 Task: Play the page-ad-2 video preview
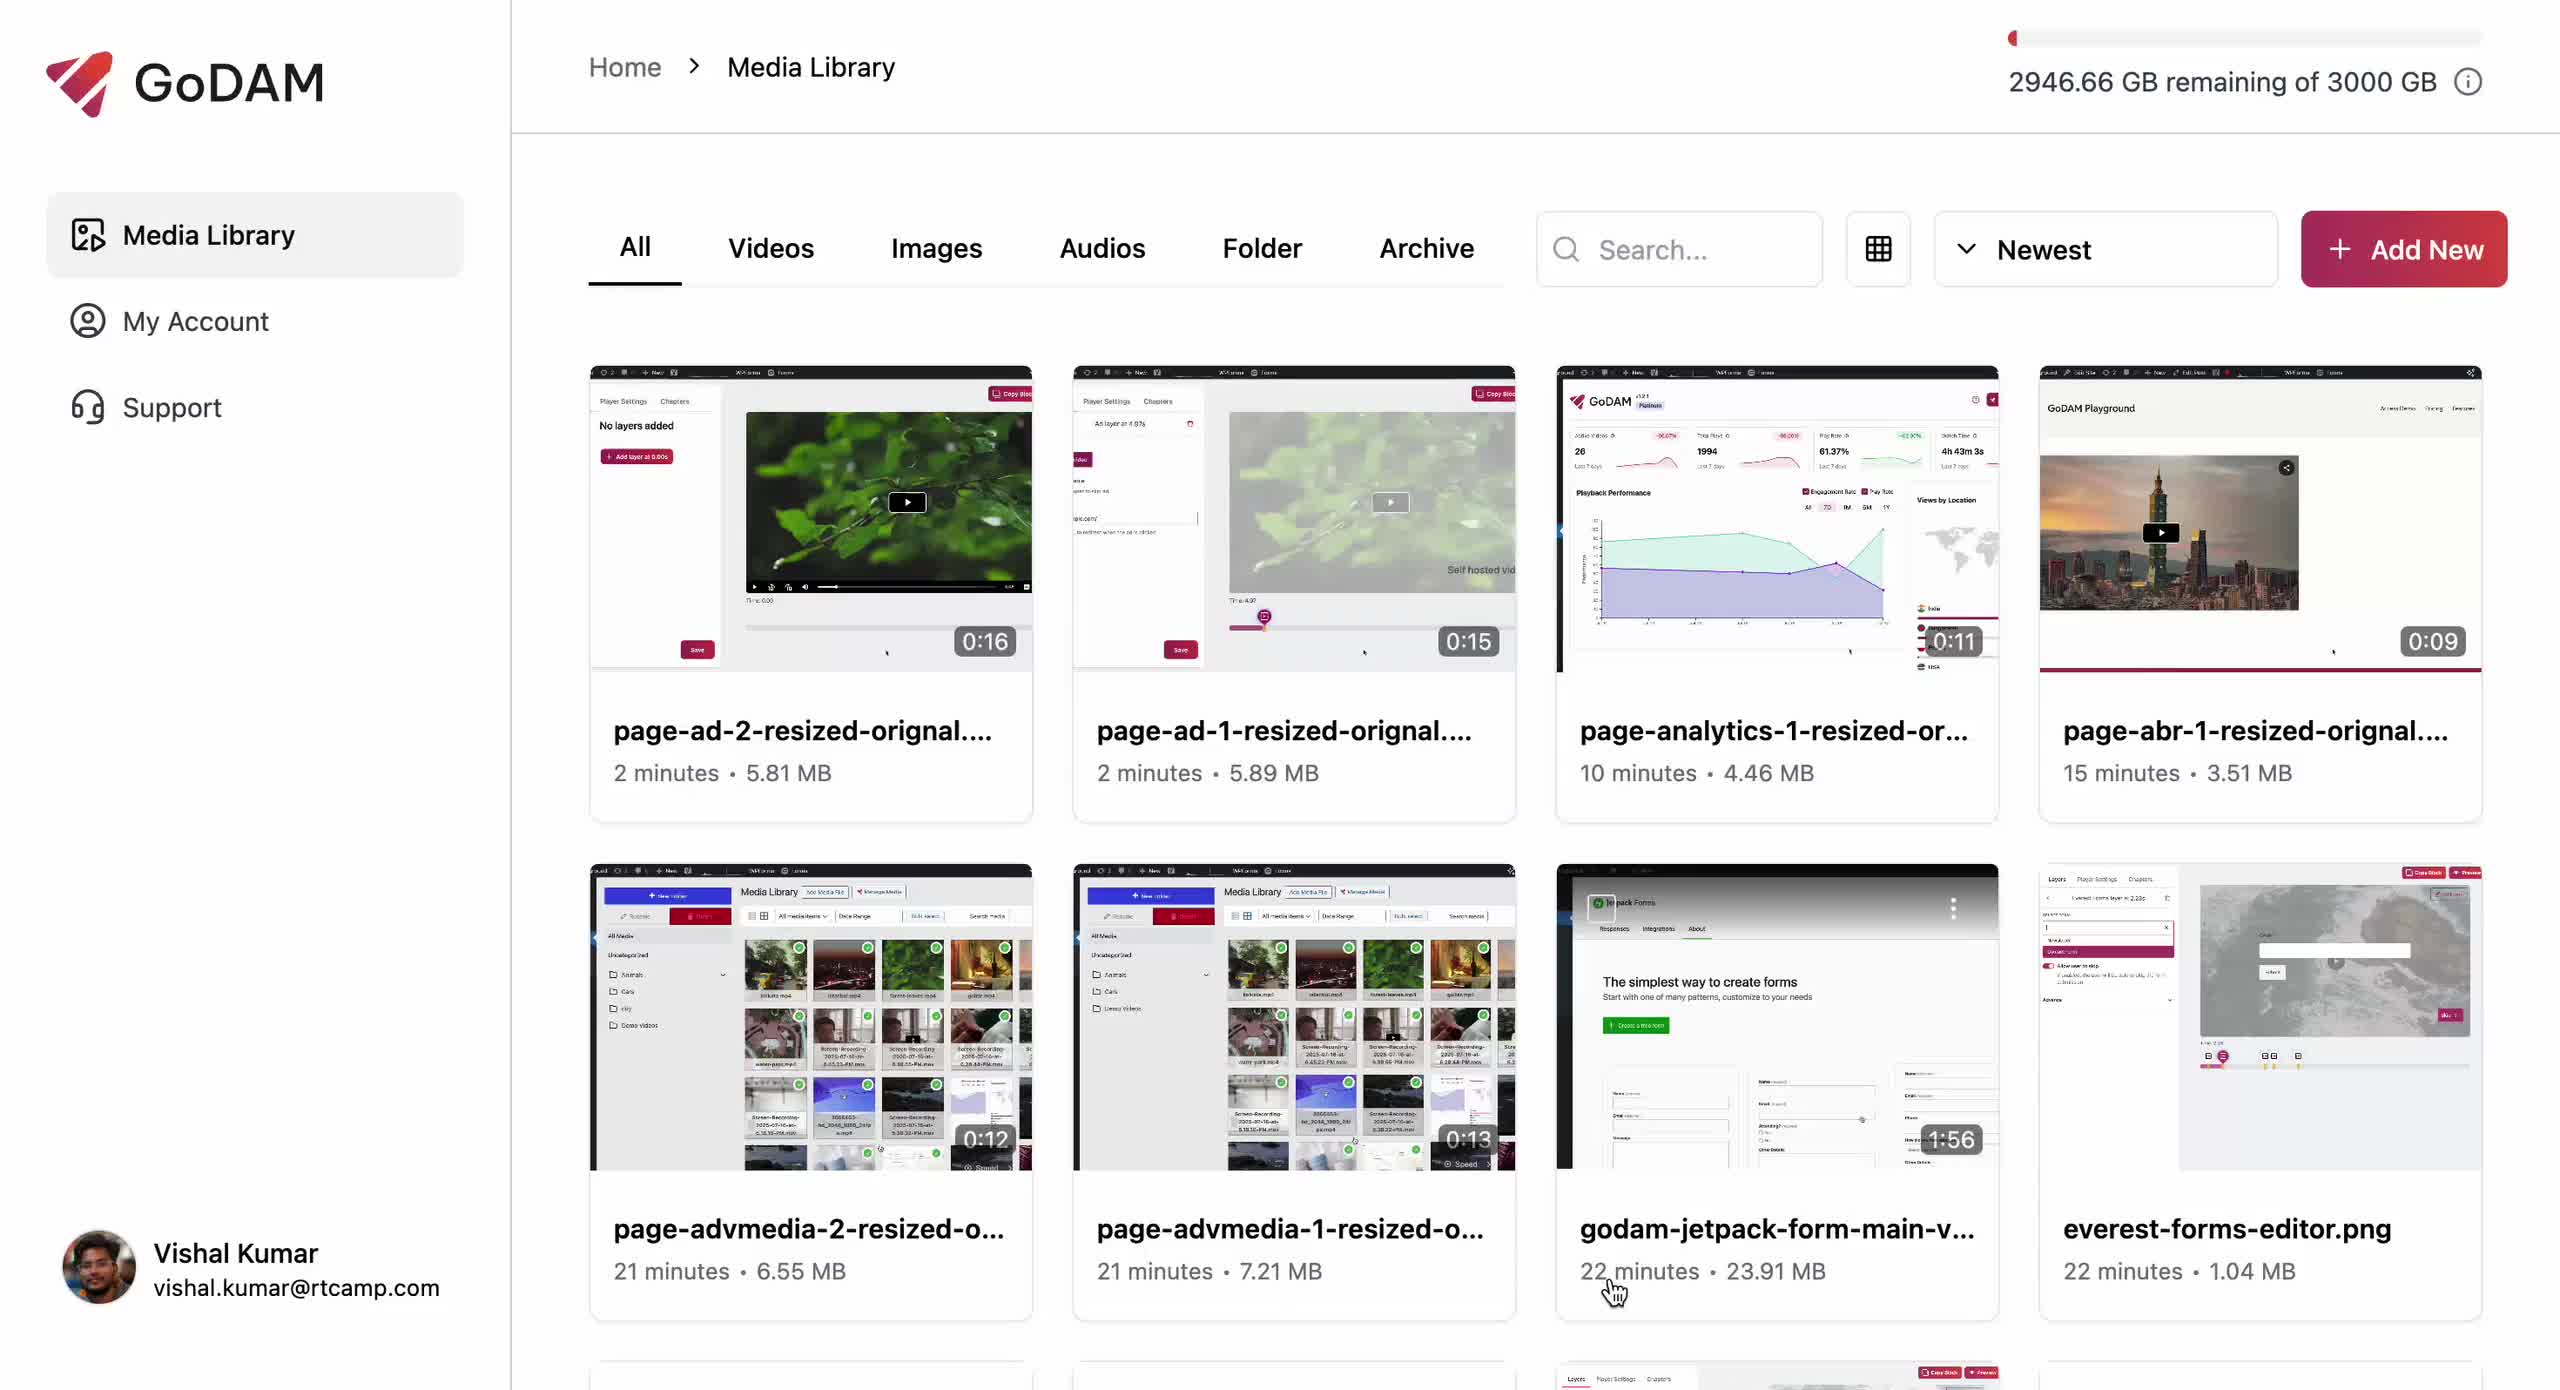[x=906, y=501]
